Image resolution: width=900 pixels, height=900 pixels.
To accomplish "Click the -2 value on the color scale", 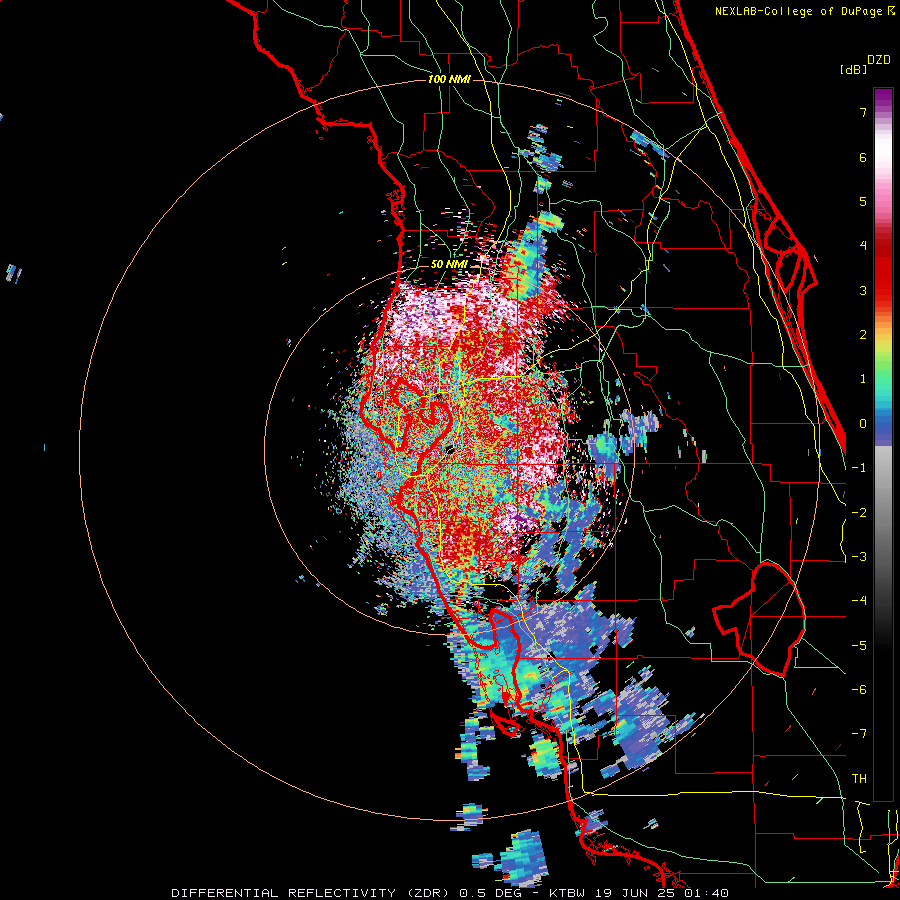I will pos(859,513).
